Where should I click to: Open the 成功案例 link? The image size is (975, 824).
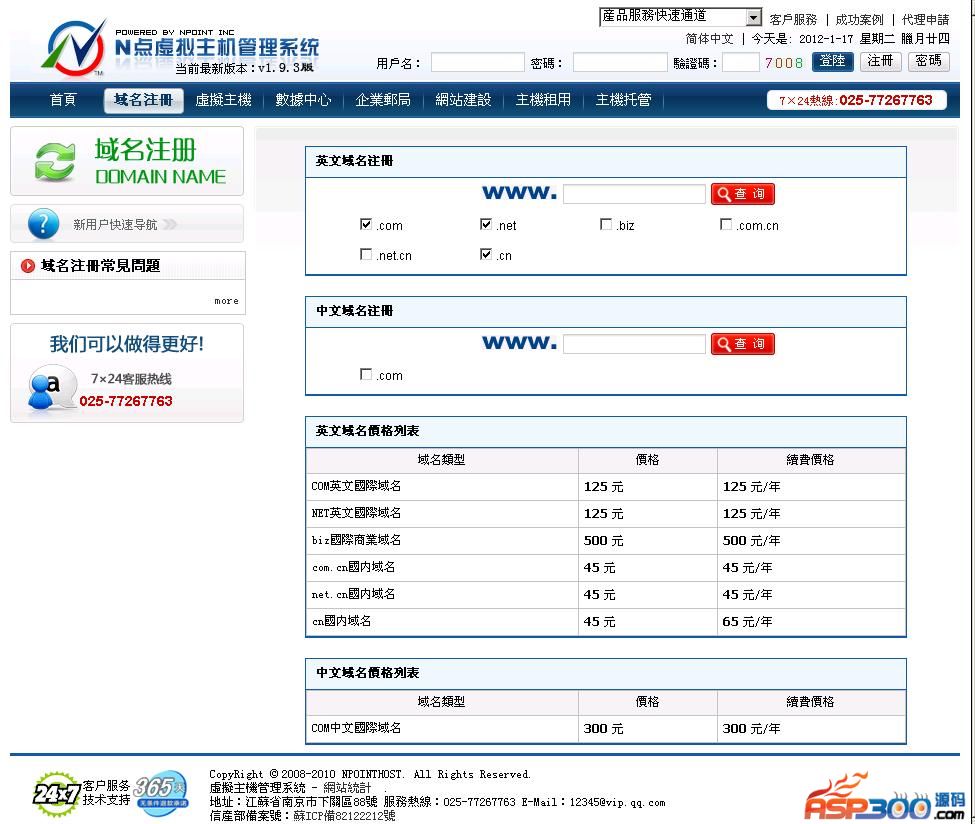[859, 20]
